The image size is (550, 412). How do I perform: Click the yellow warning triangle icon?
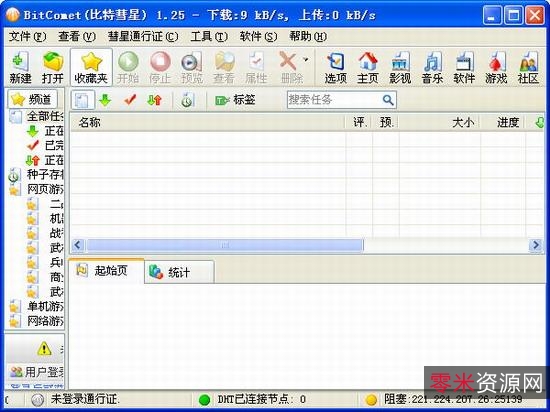coord(45,349)
